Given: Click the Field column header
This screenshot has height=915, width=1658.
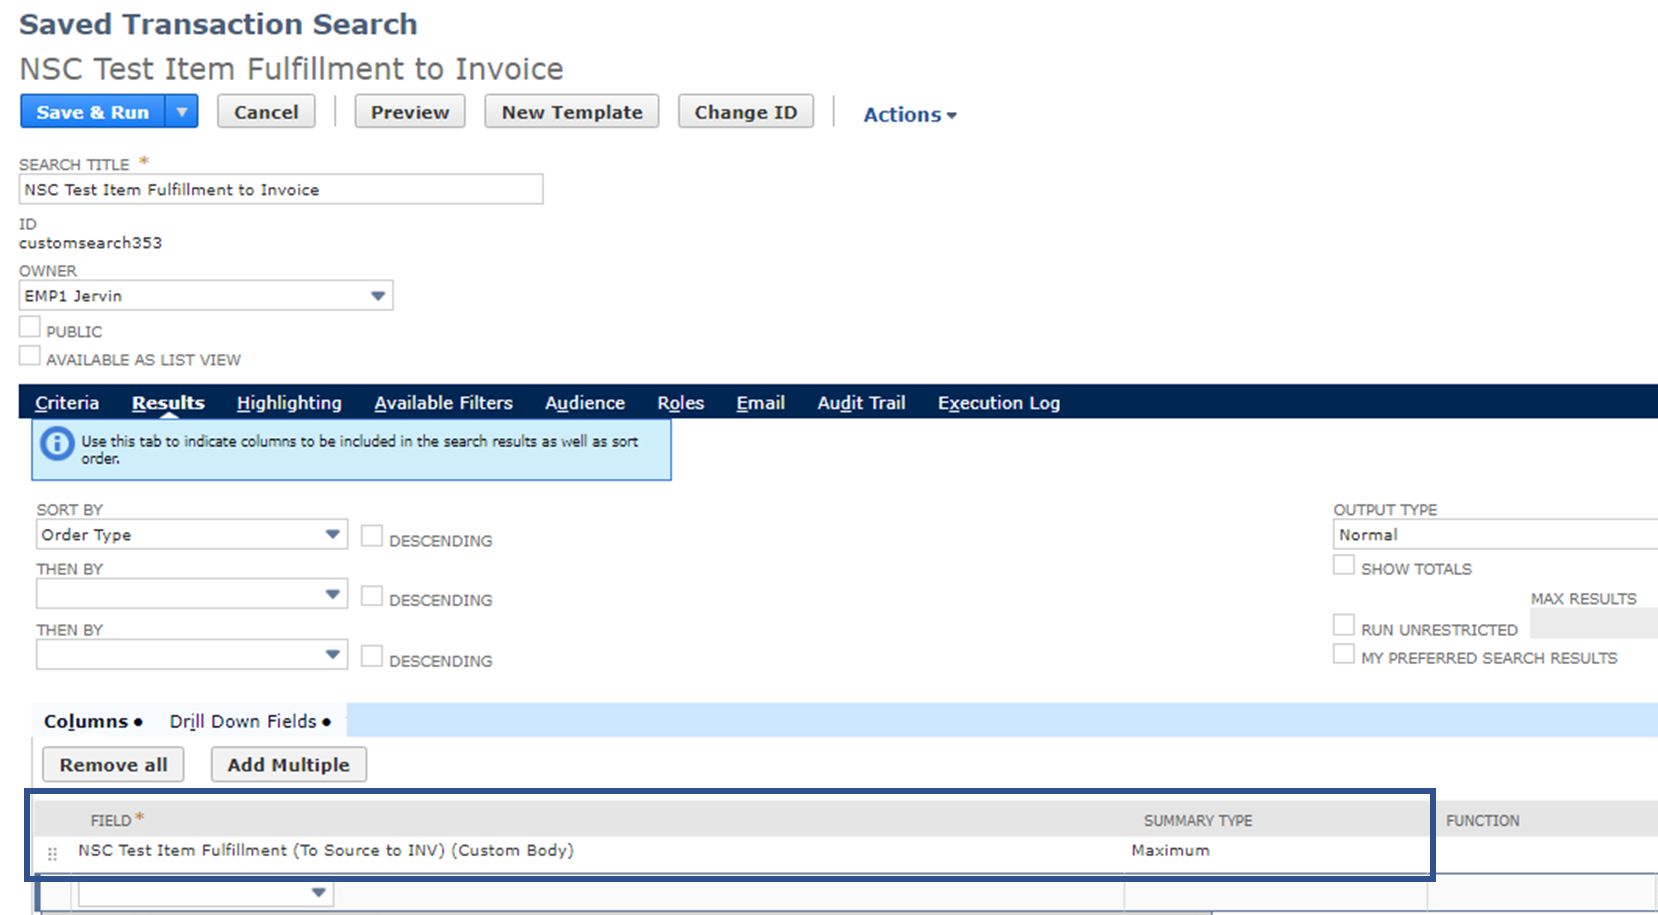Looking at the screenshot, I should 111,820.
